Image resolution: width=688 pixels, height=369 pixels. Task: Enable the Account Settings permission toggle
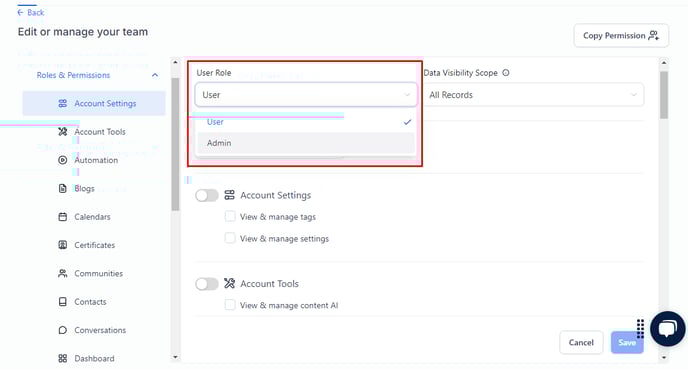(x=207, y=195)
